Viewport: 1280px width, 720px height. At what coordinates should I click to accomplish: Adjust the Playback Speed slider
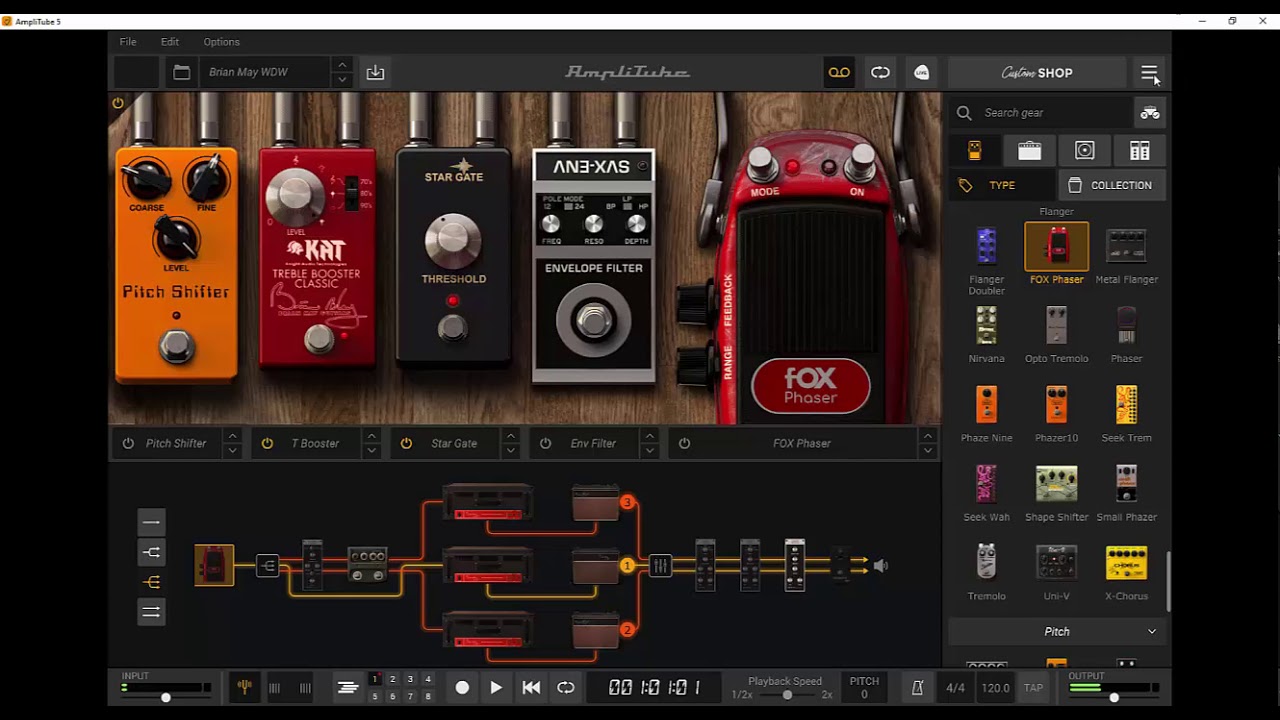[786, 695]
